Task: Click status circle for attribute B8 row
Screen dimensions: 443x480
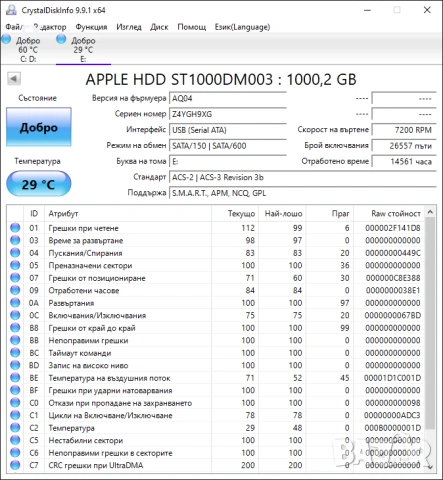Action: click(15, 328)
